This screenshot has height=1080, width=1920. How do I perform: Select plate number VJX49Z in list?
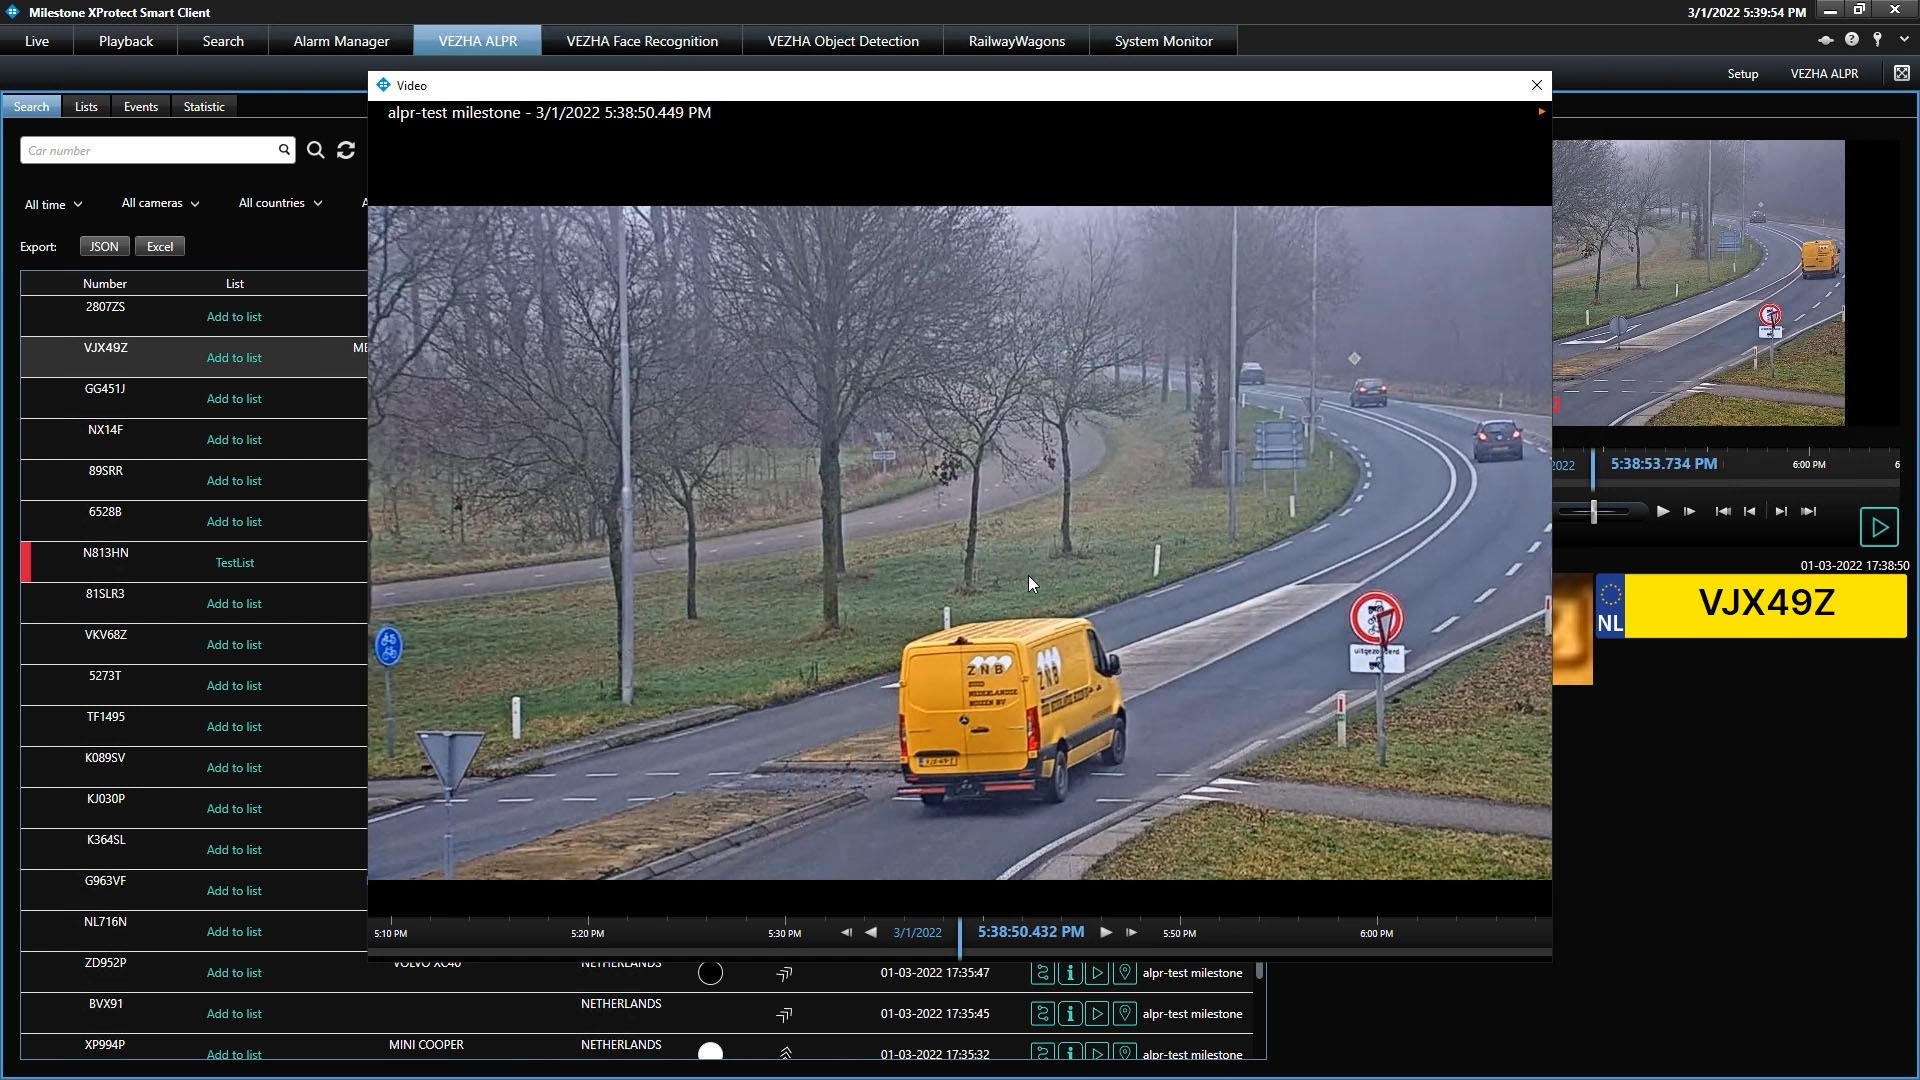(105, 348)
